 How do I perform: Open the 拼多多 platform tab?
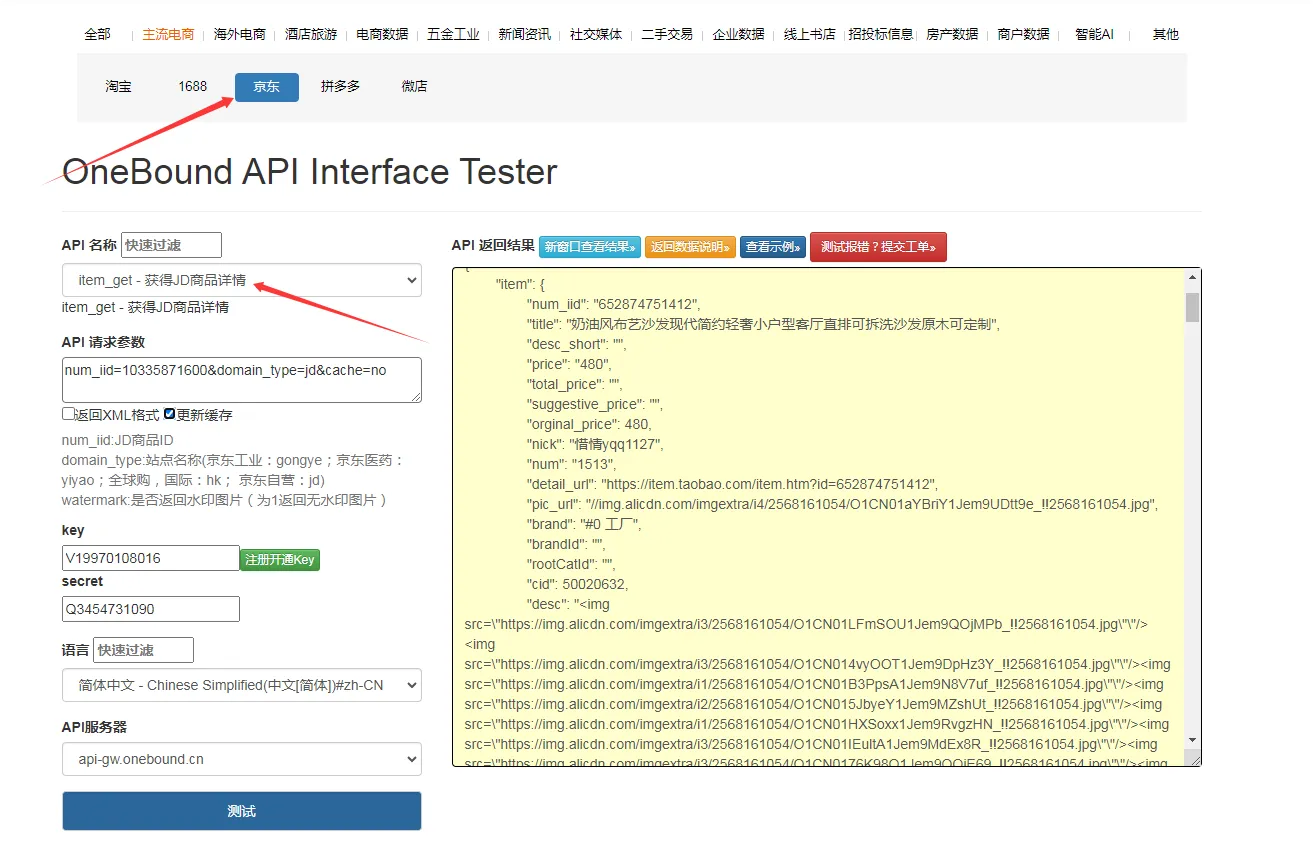(340, 87)
